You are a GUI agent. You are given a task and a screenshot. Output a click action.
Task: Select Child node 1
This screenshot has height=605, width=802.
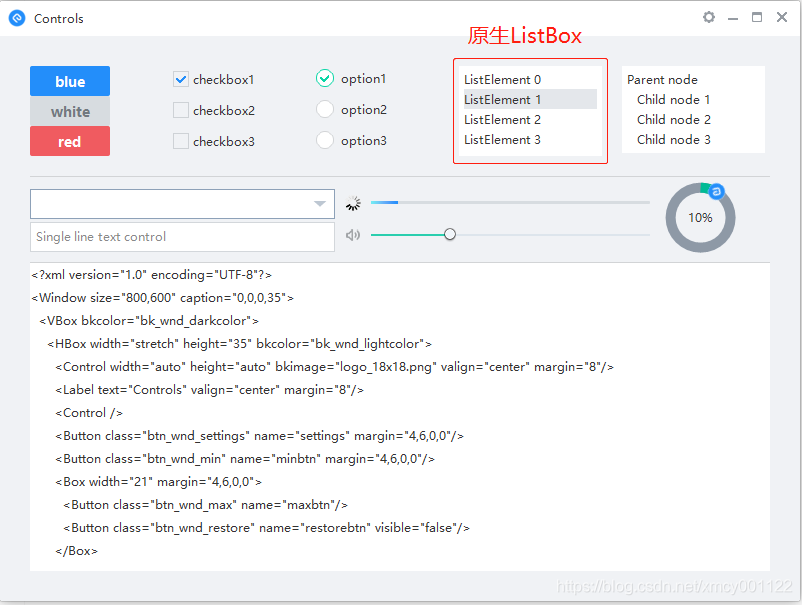(673, 99)
